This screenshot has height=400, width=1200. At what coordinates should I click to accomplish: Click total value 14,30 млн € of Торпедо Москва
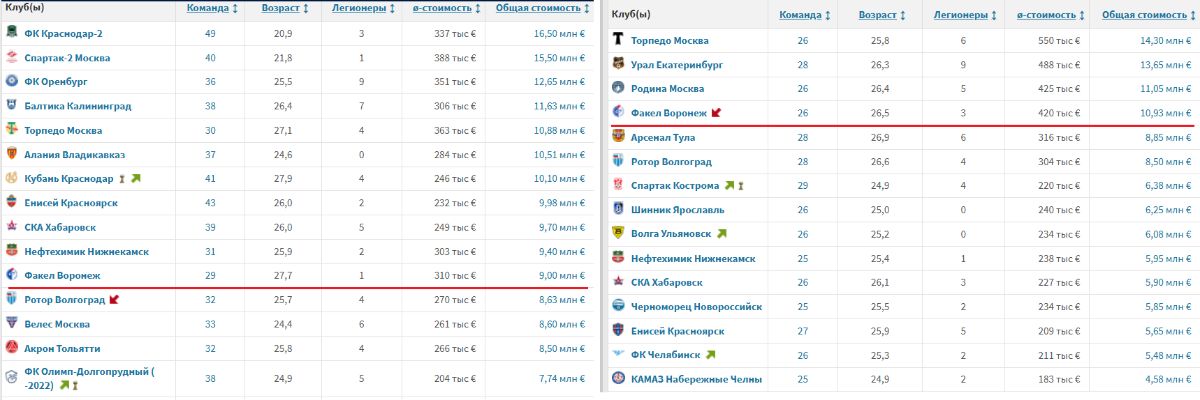[x=1161, y=41]
